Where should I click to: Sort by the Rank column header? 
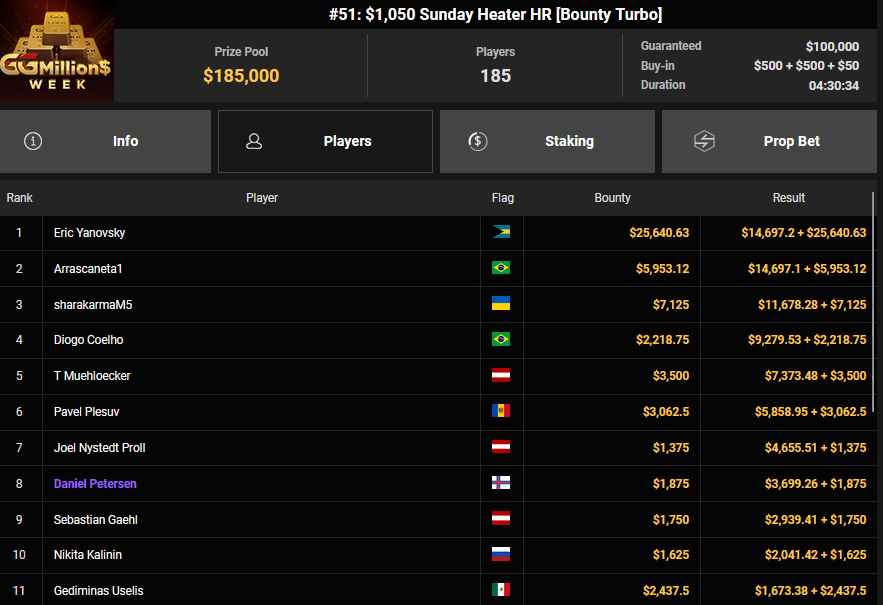click(x=20, y=198)
